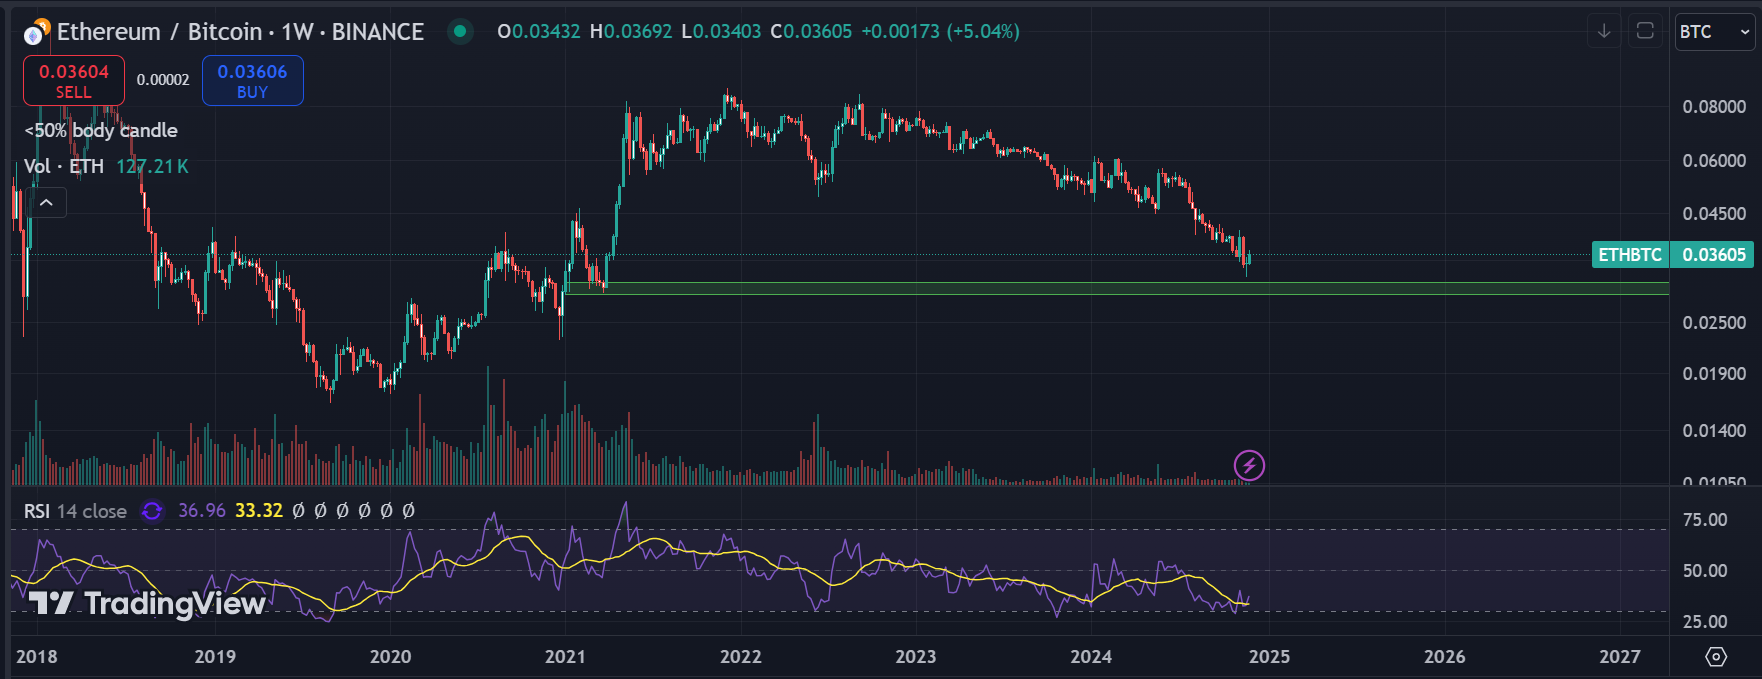Click the green horizontal support zone
1762x679 pixels.
[x=1116, y=288]
